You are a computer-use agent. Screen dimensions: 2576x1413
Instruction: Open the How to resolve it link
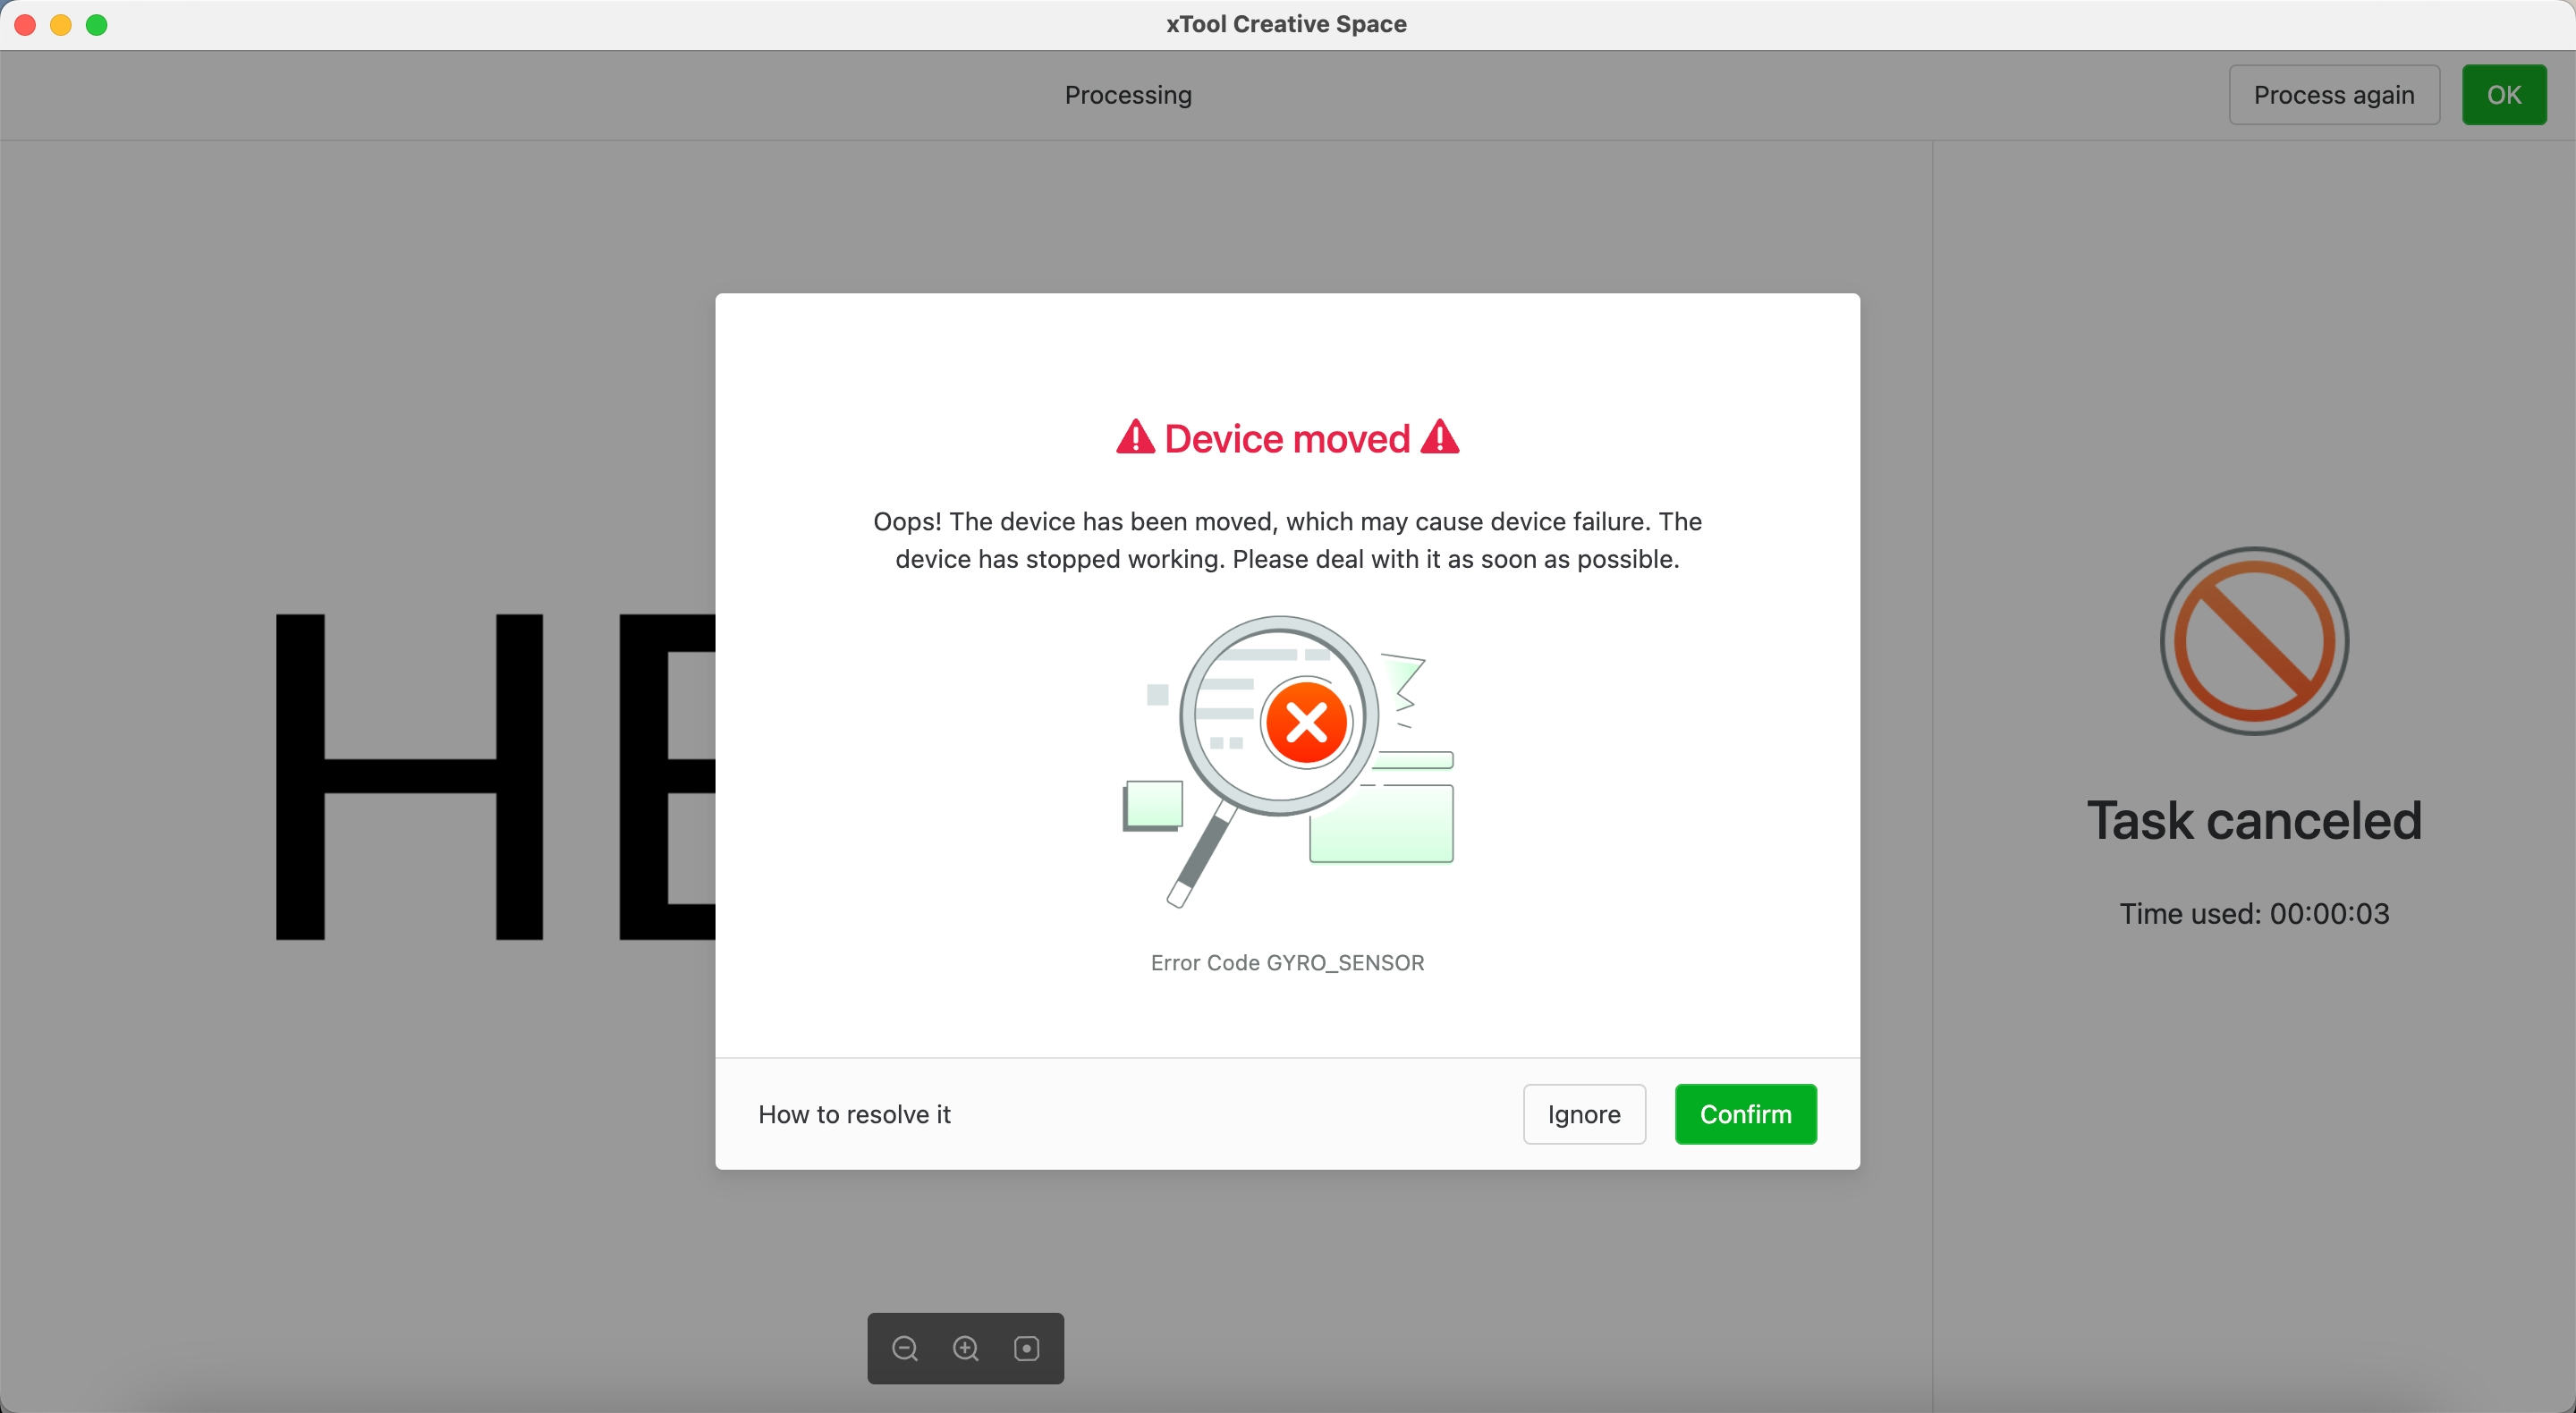(x=854, y=1114)
